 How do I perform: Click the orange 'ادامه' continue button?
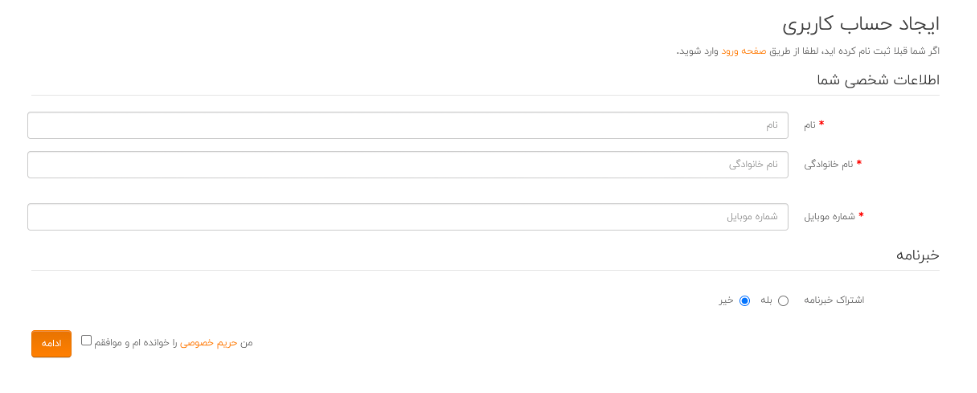51,344
